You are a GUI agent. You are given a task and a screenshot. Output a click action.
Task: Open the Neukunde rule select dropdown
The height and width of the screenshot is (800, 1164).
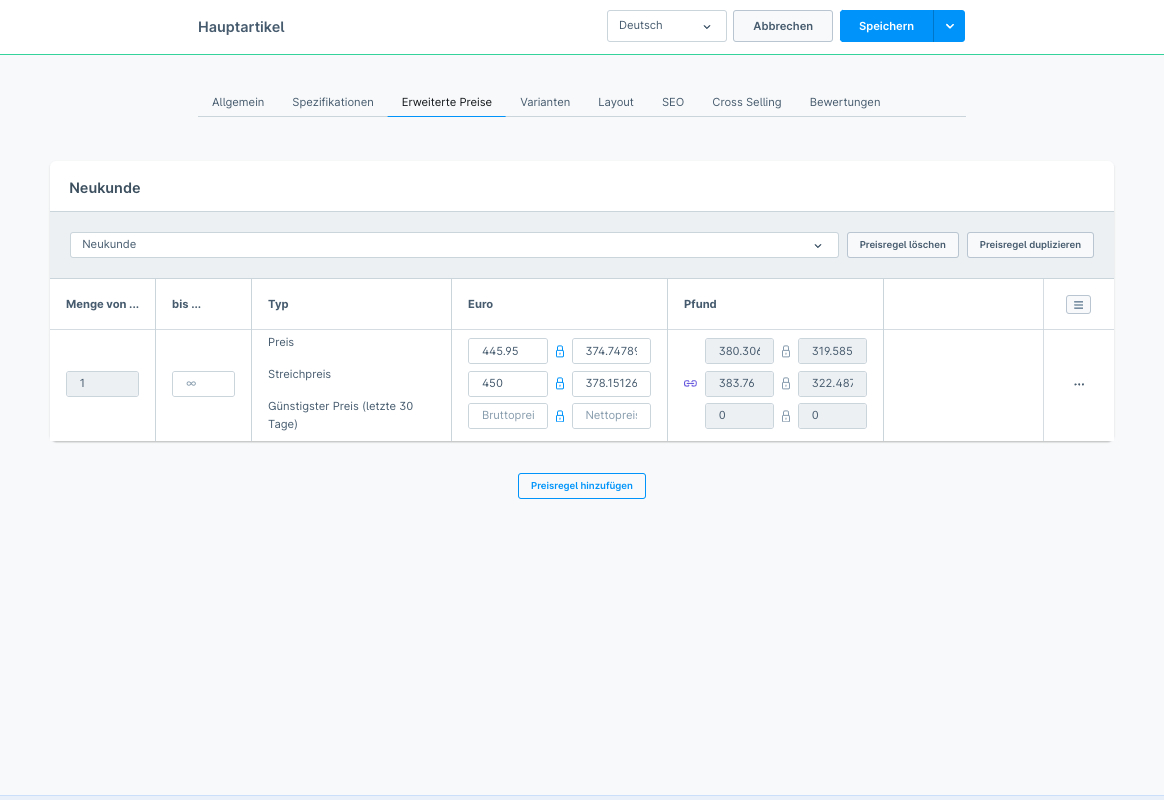(454, 245)
